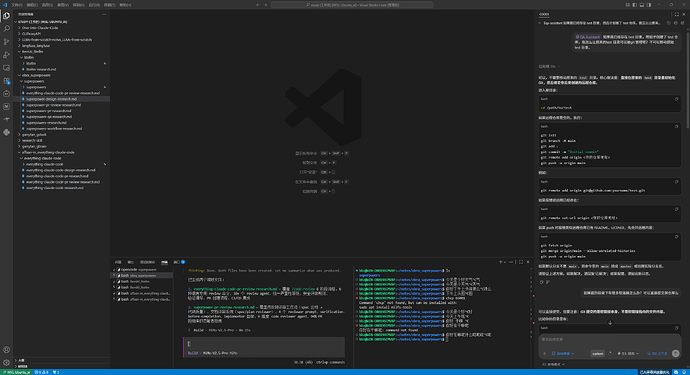Open the Manage gear in the activity bar
The image size is (690, 375).
[x=6, y=363]
